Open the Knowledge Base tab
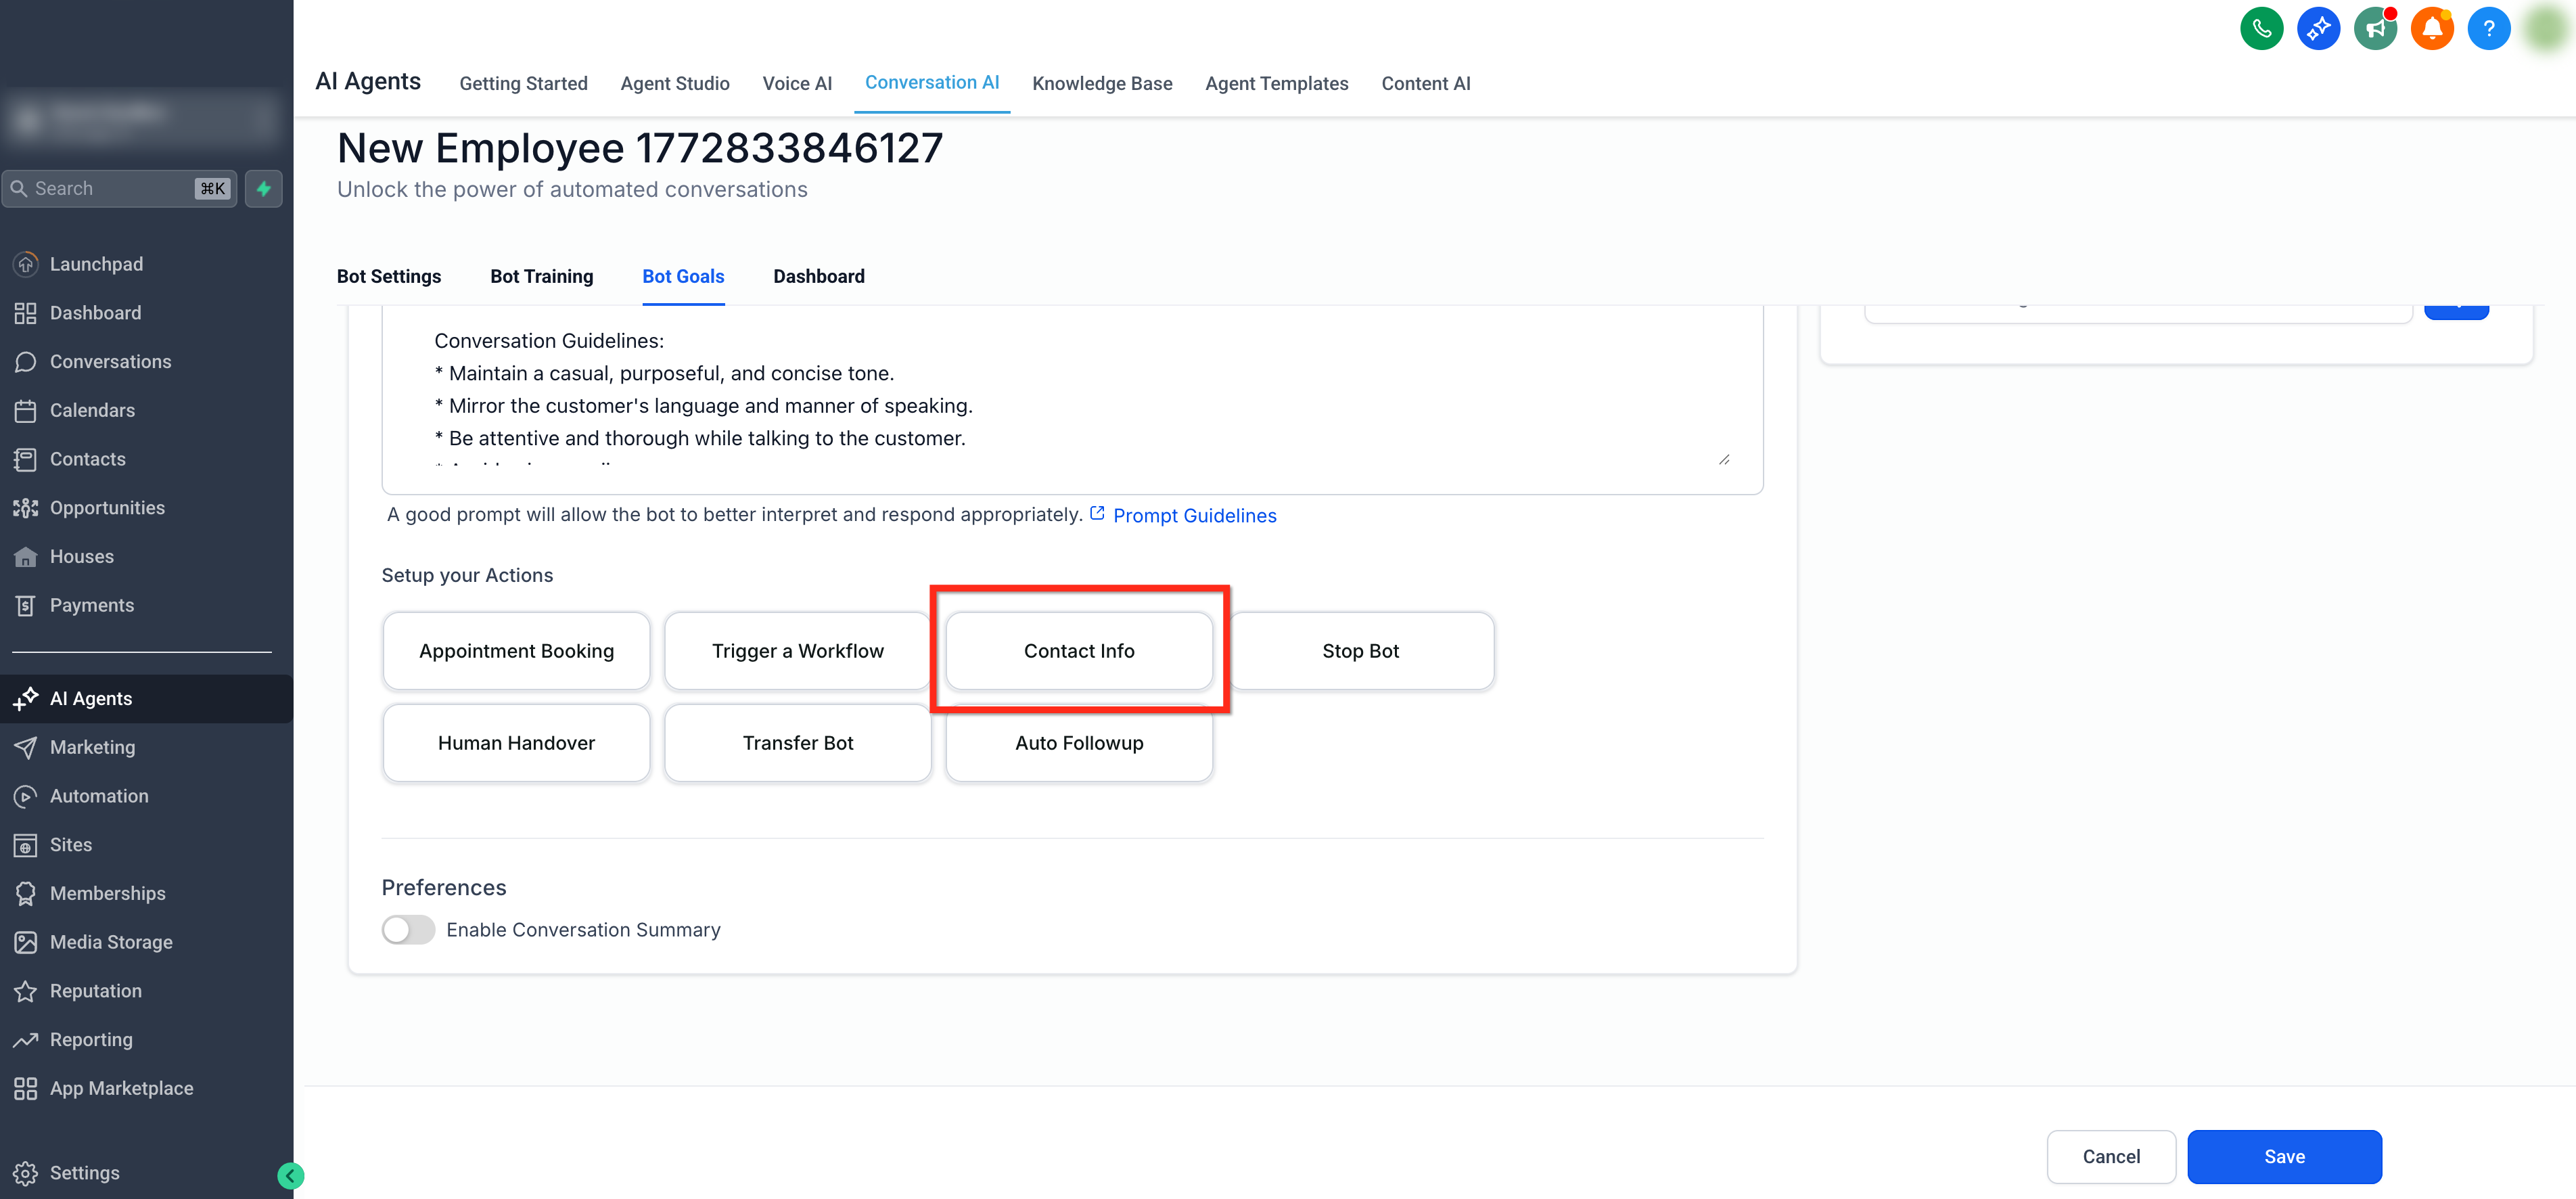The height and width of the screenshot is (1199, 2576). (1101, 83)
